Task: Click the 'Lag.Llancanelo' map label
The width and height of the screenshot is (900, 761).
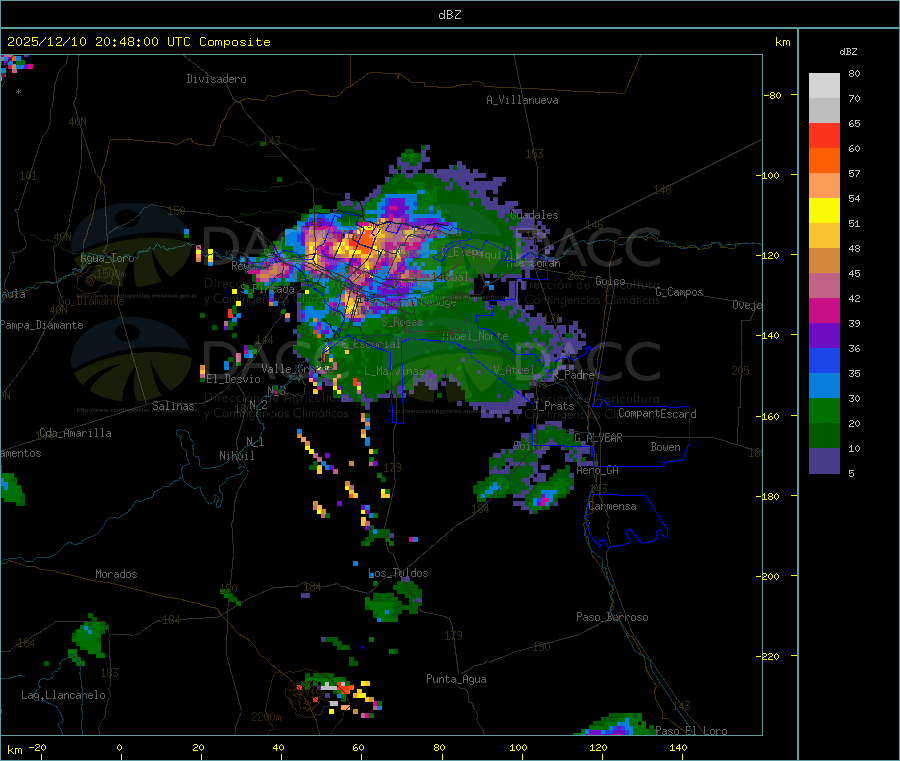Action: pos(63,695)
